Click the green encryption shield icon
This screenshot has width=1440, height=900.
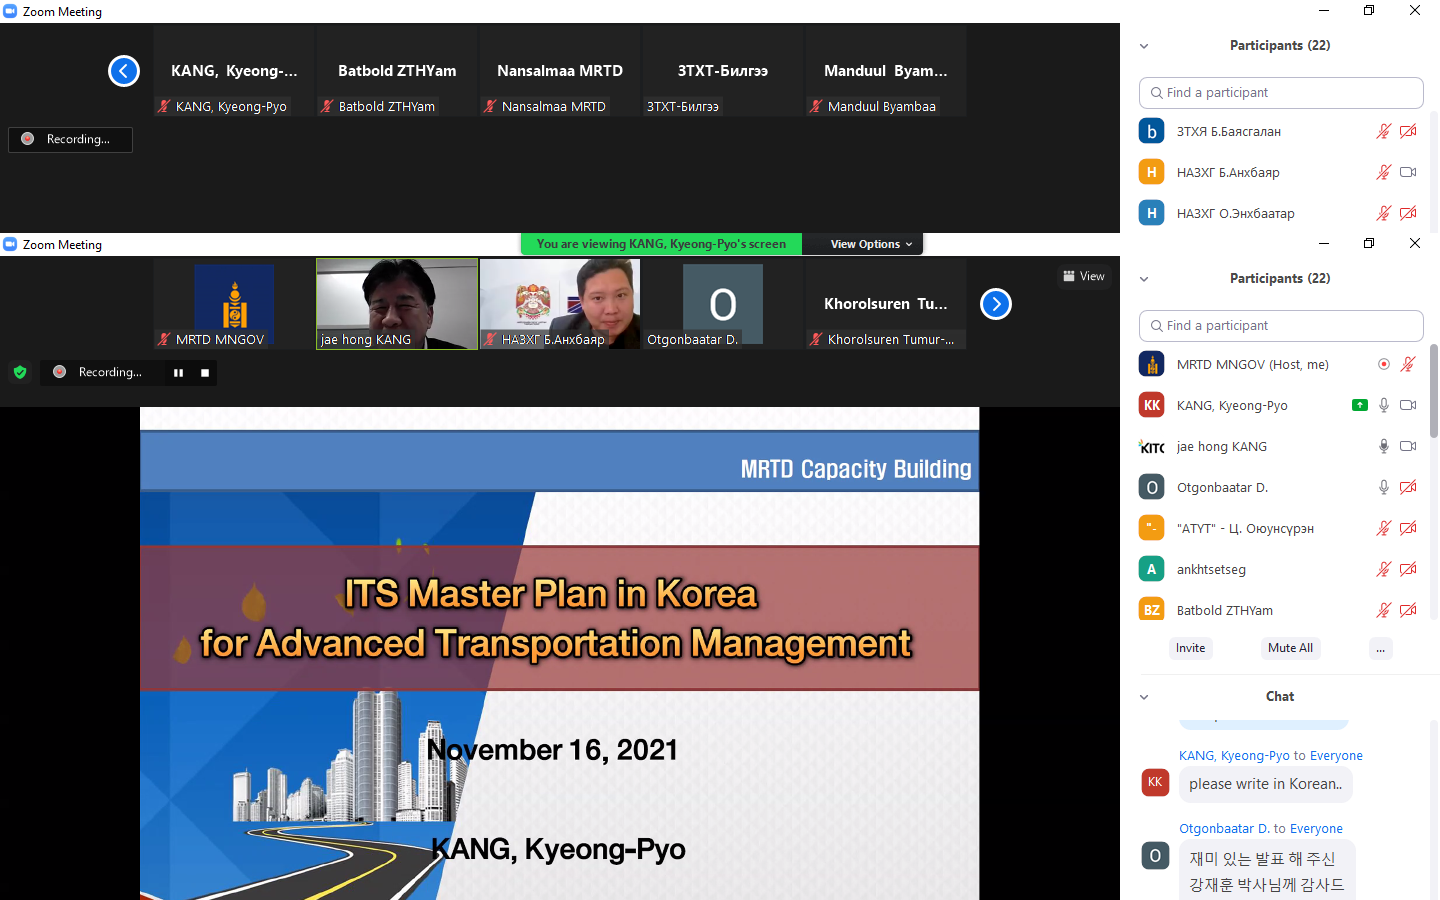(20, 373)
